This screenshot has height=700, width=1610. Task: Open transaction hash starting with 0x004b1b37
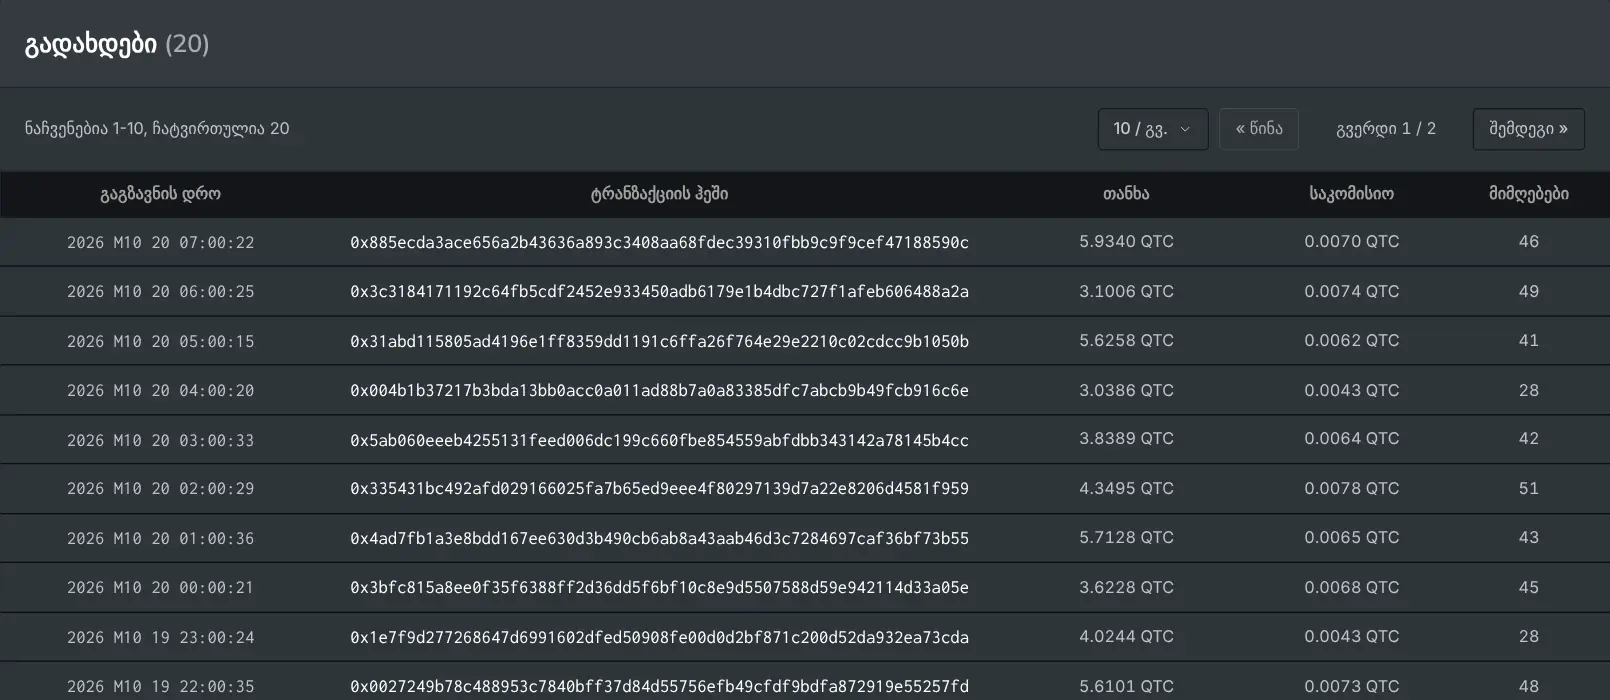pyautogui.click(x=659, y=390)
